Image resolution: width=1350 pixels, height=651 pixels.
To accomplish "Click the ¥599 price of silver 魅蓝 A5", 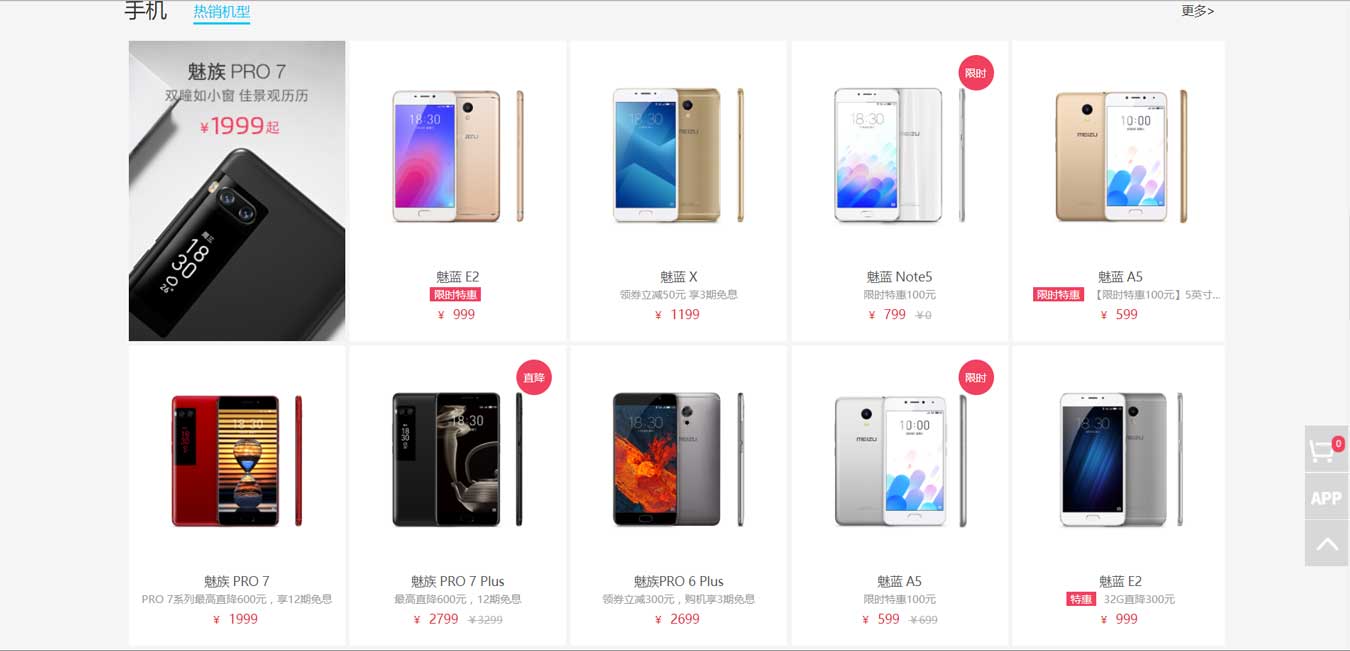I will (882, 619).
